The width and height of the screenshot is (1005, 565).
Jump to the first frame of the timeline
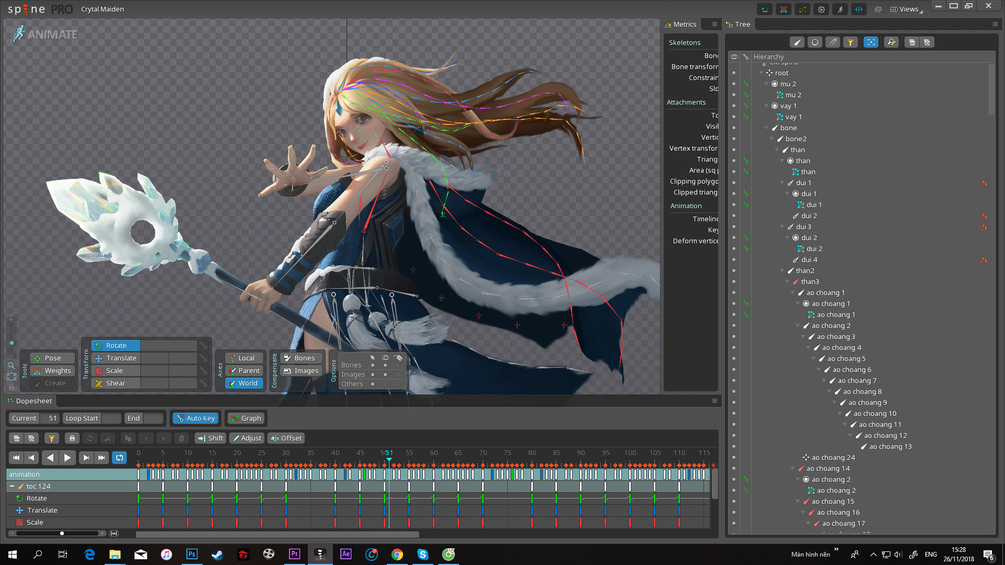[16, 458]
